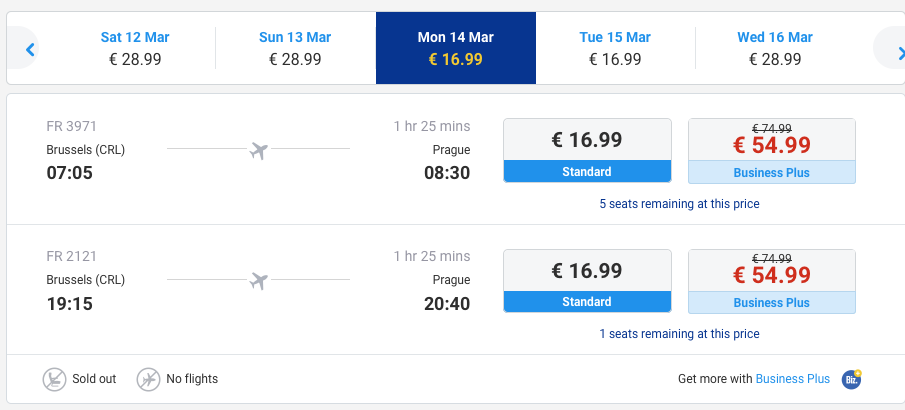Select the Sat 12 Mar date tab
Screen dimensions: 905x410
135,48
